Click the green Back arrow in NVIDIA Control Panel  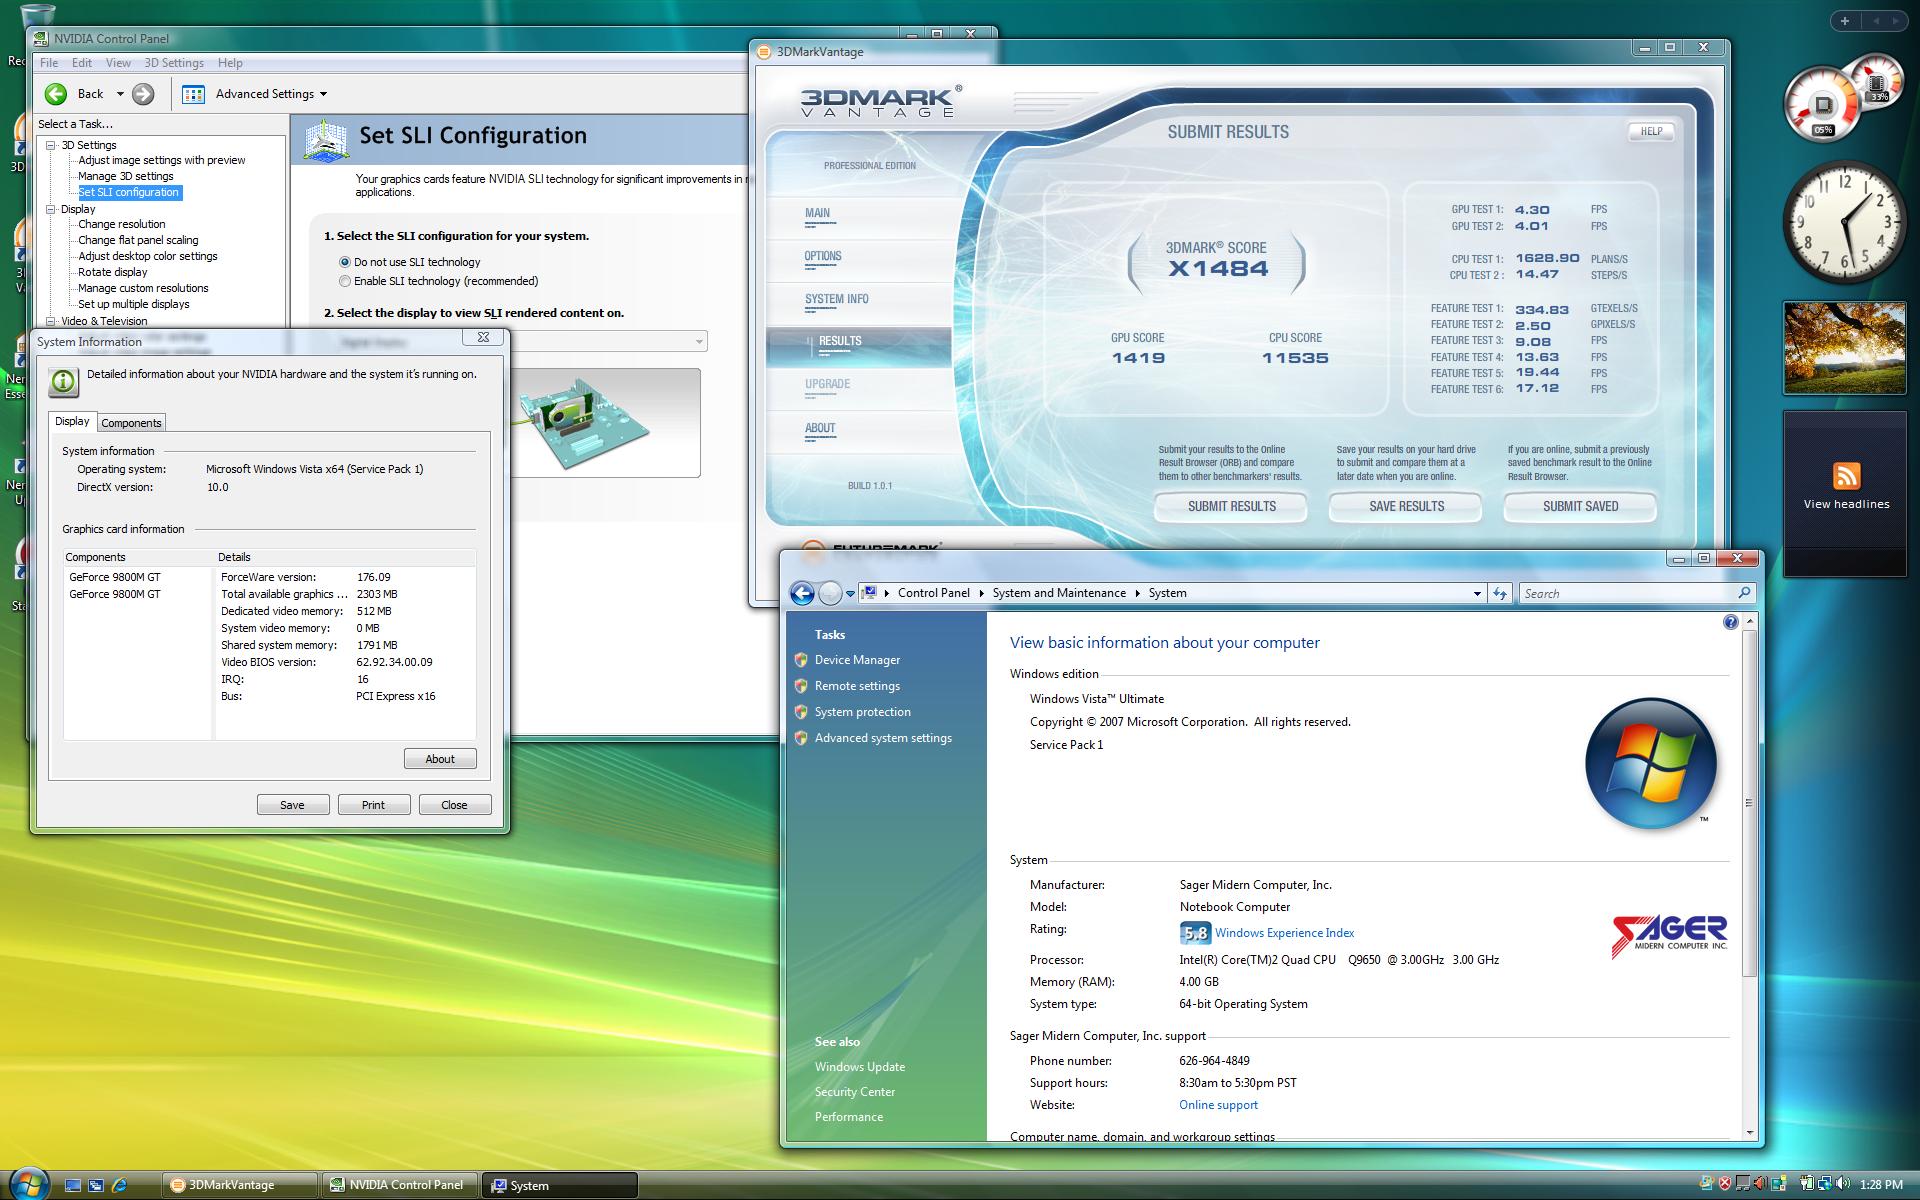(56, 94)
